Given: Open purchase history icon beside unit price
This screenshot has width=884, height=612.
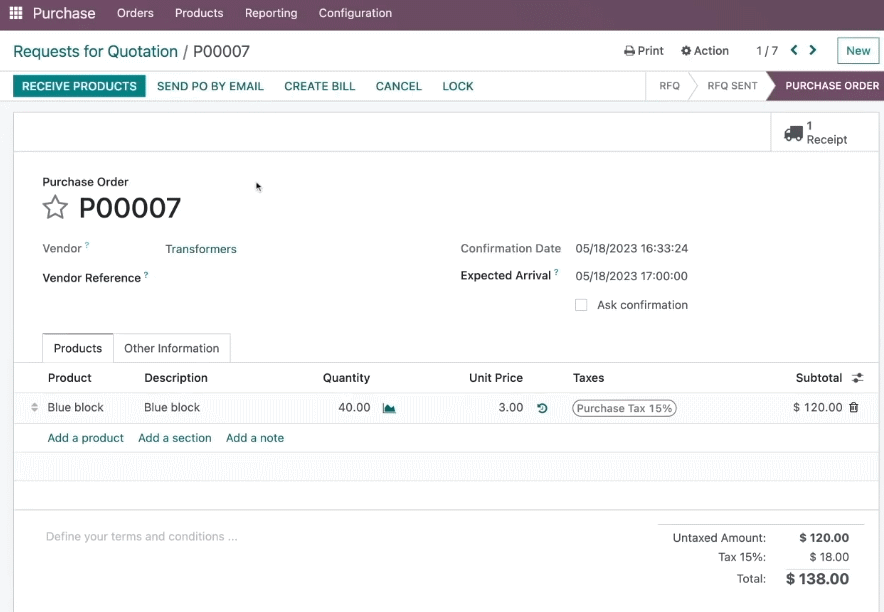Looking at the screenshot, I should (542, 408).
